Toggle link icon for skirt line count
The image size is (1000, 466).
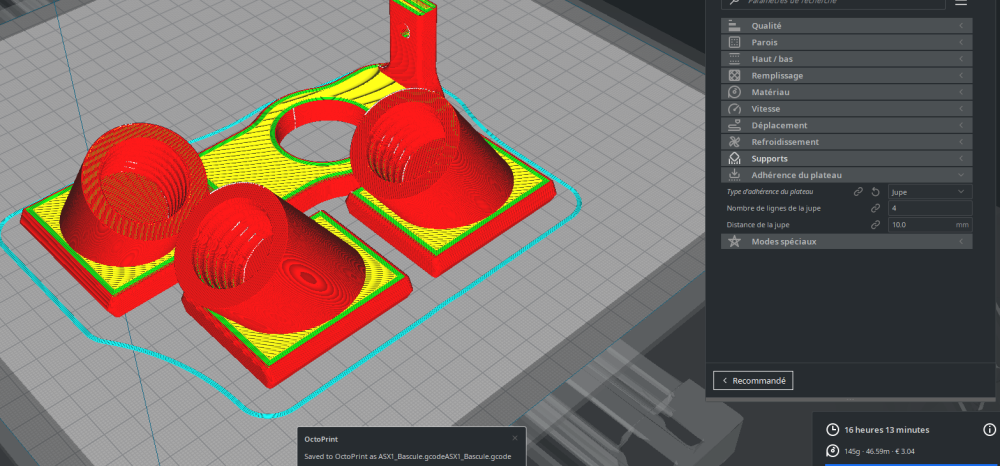[876, 208]
